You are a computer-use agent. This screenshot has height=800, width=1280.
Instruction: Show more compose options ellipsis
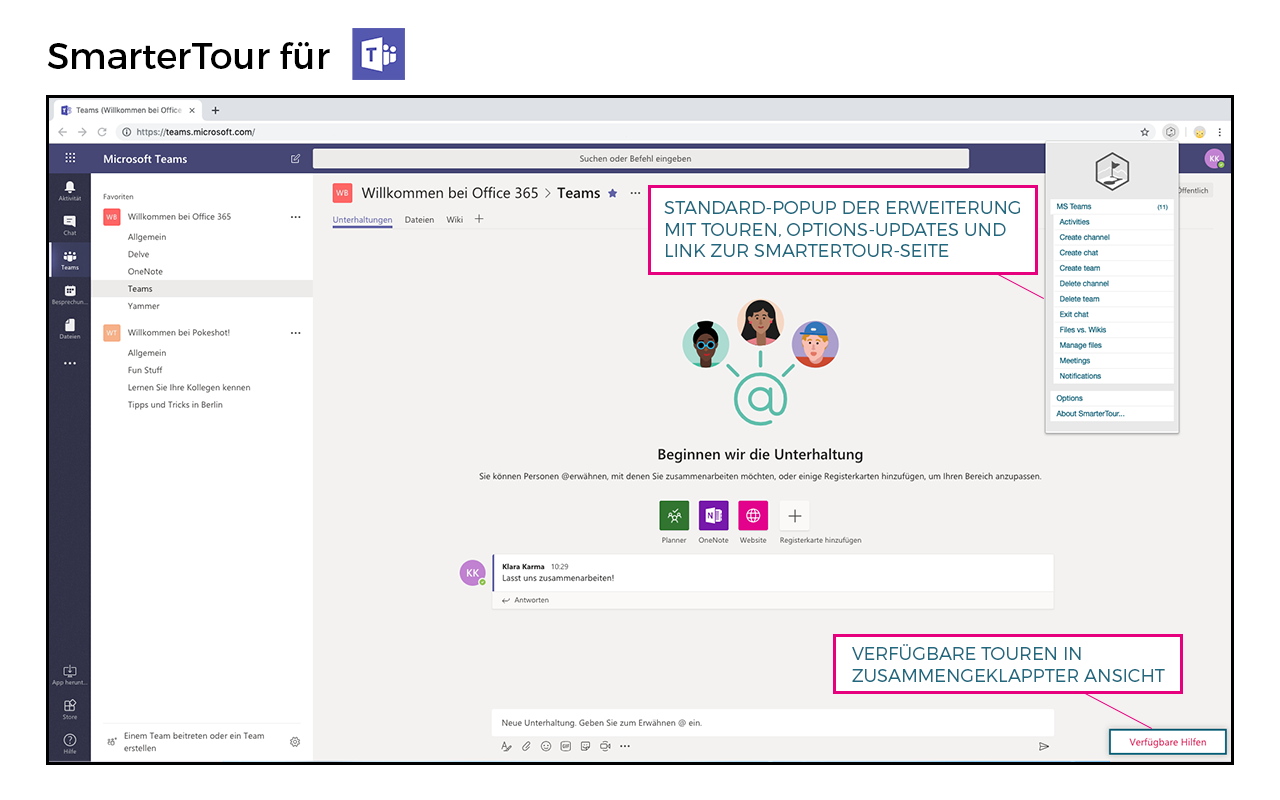(x=625, y=746)
